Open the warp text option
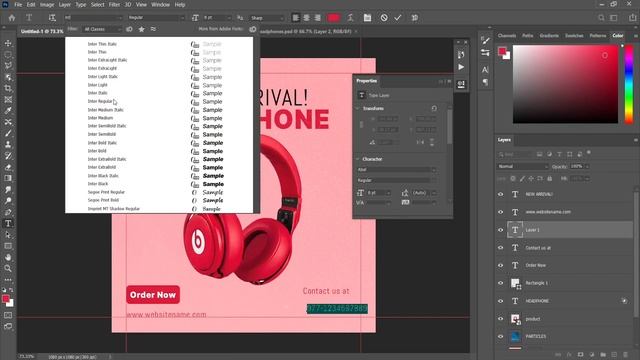 (351, 18)
